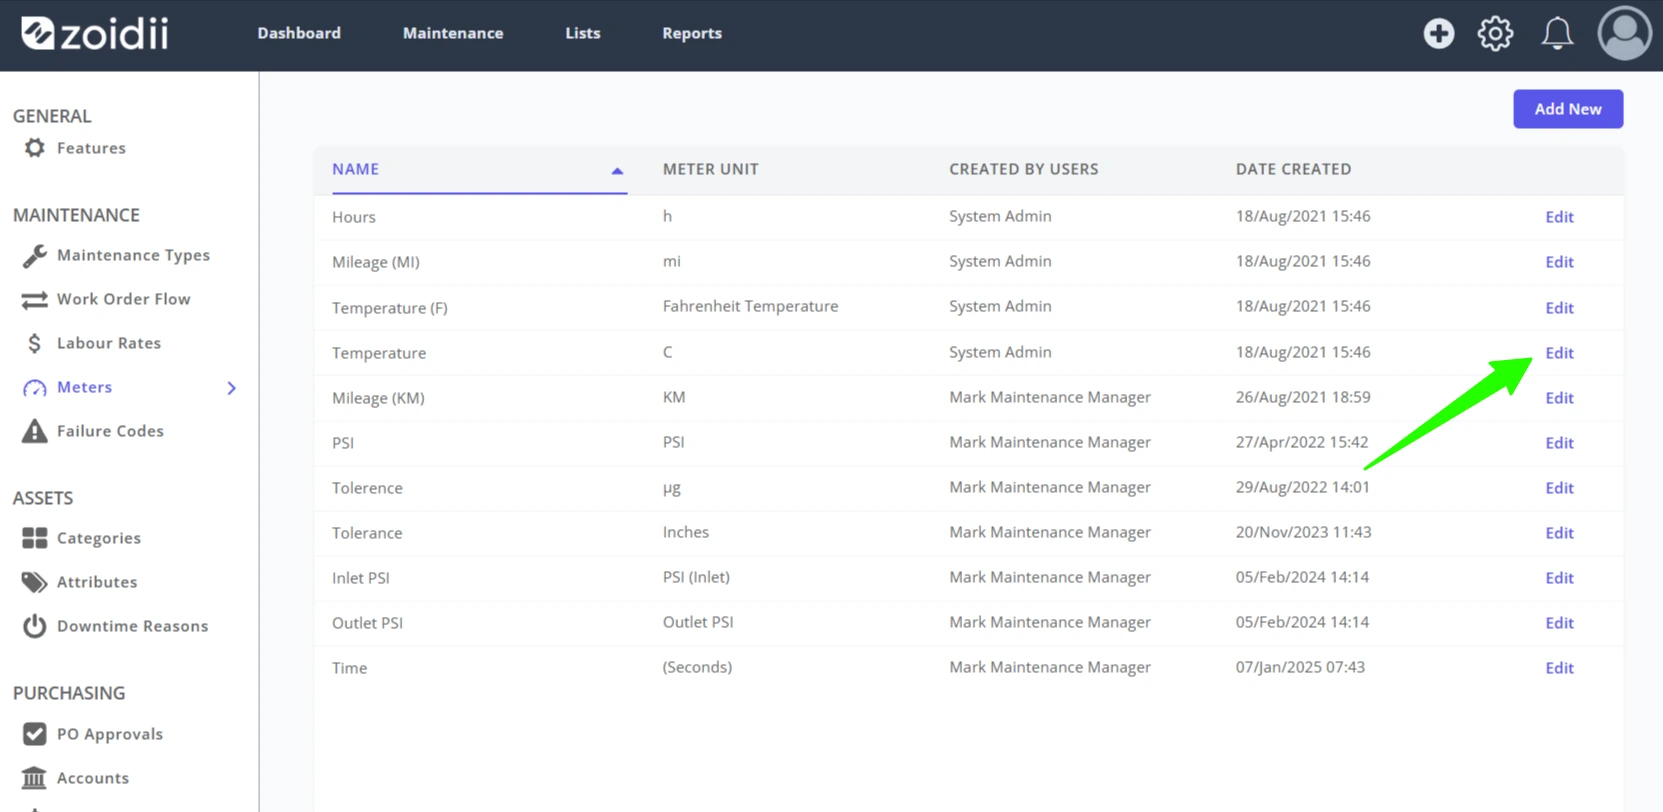Screen dimensions: 1663x812
Task: Click the 'PSI (Inlet)' unit cell
Action: point(696,577)
